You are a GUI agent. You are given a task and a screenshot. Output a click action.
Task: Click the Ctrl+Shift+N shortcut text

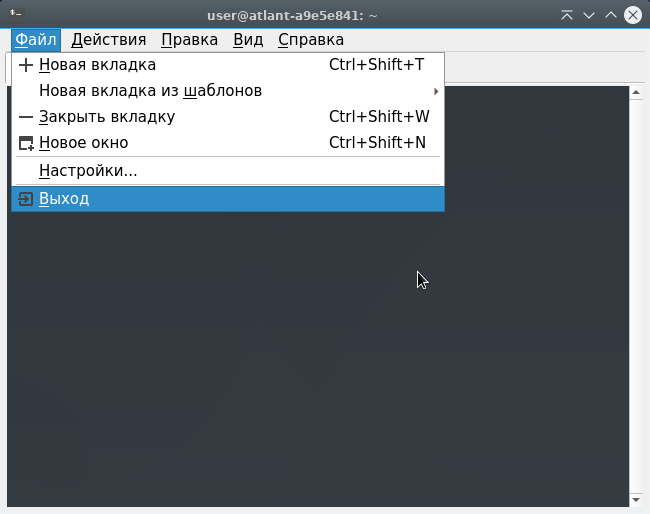pos(377,143)
